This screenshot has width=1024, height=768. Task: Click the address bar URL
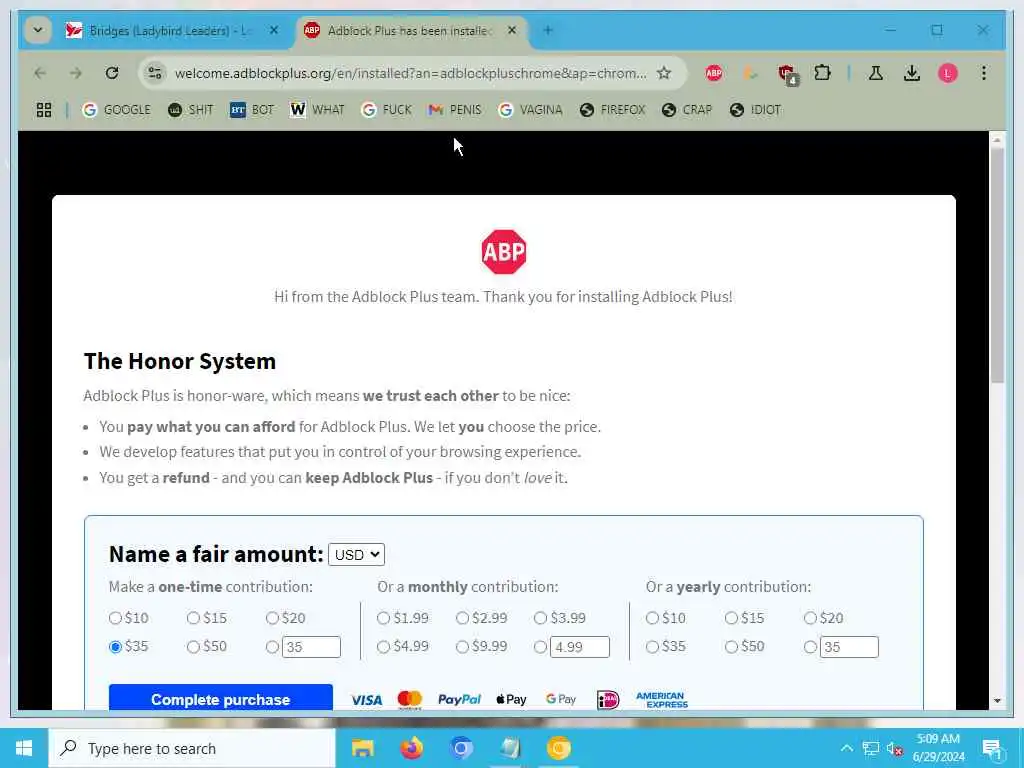coord(410,73)
